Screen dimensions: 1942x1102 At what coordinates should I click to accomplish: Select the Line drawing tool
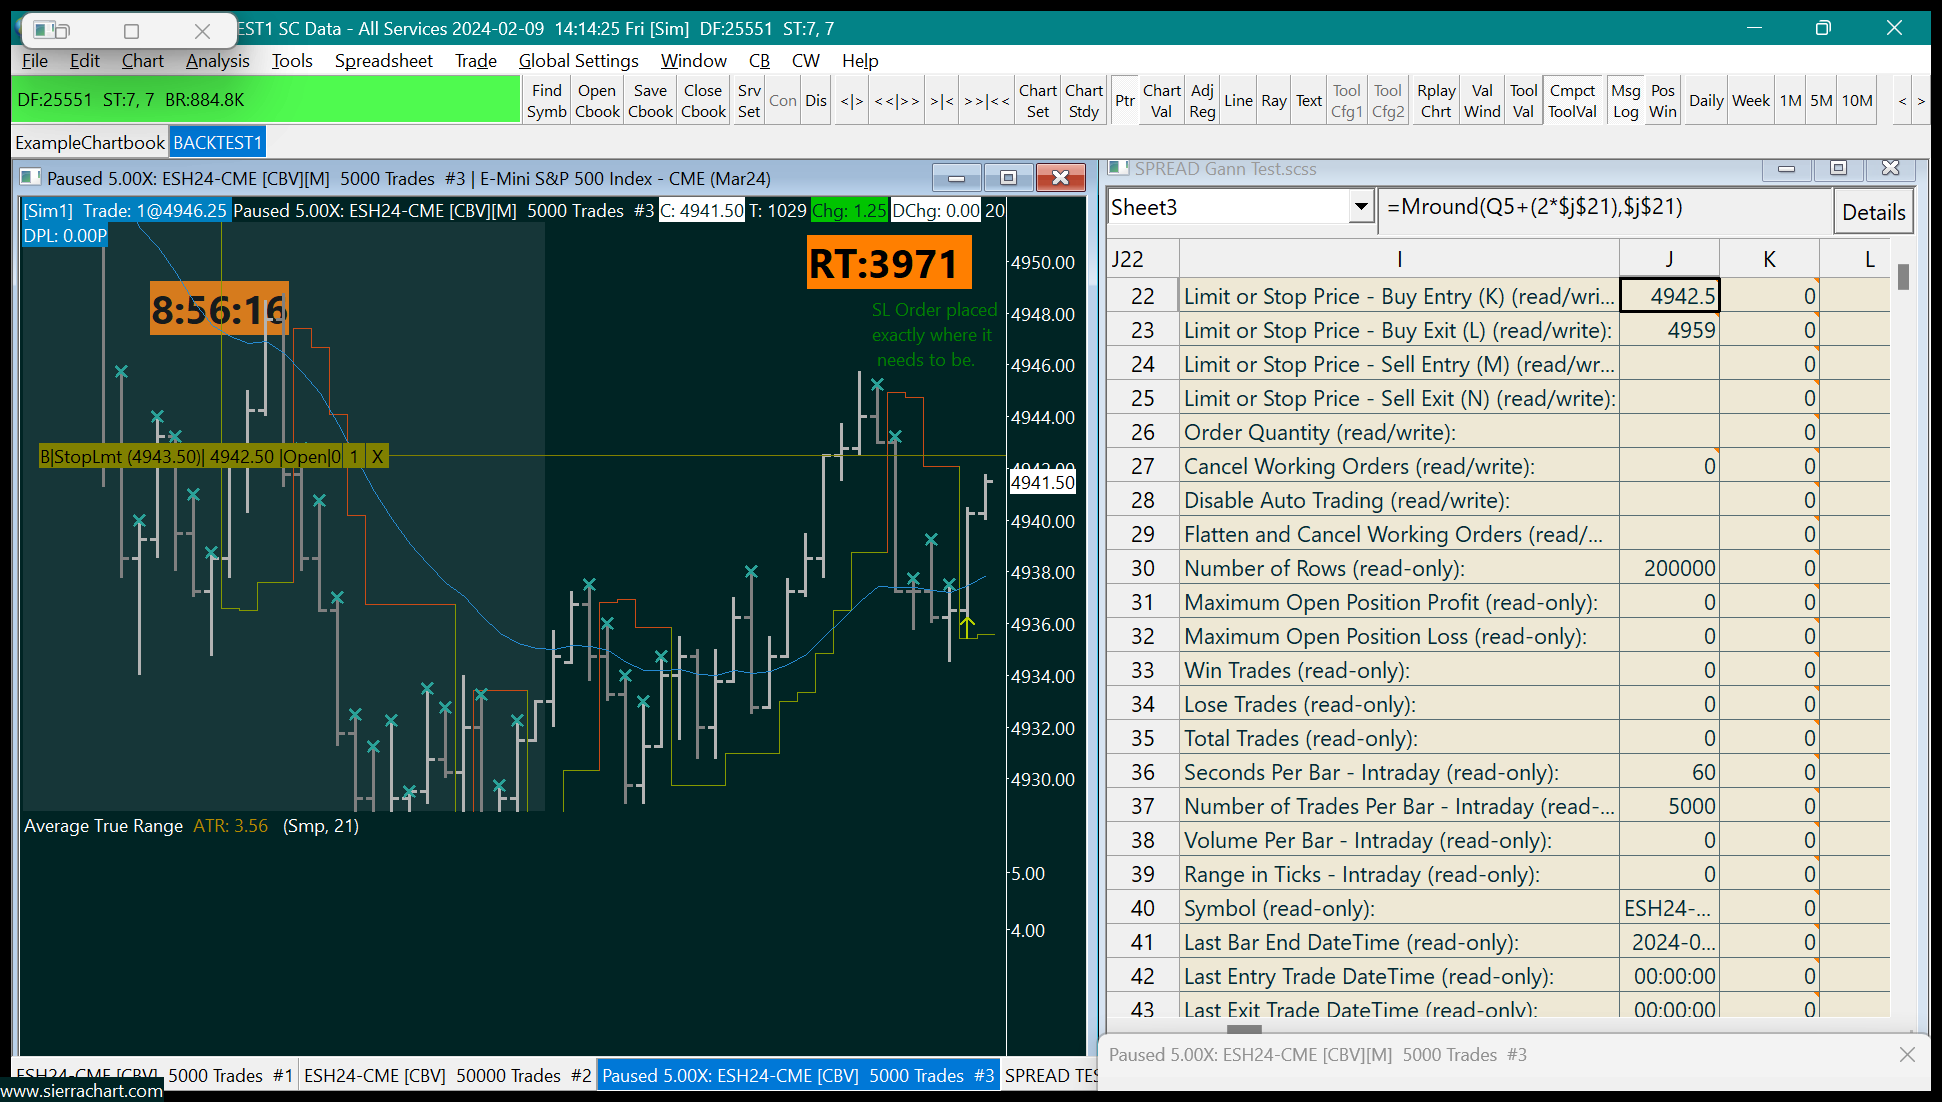[x=1238, y=101]
